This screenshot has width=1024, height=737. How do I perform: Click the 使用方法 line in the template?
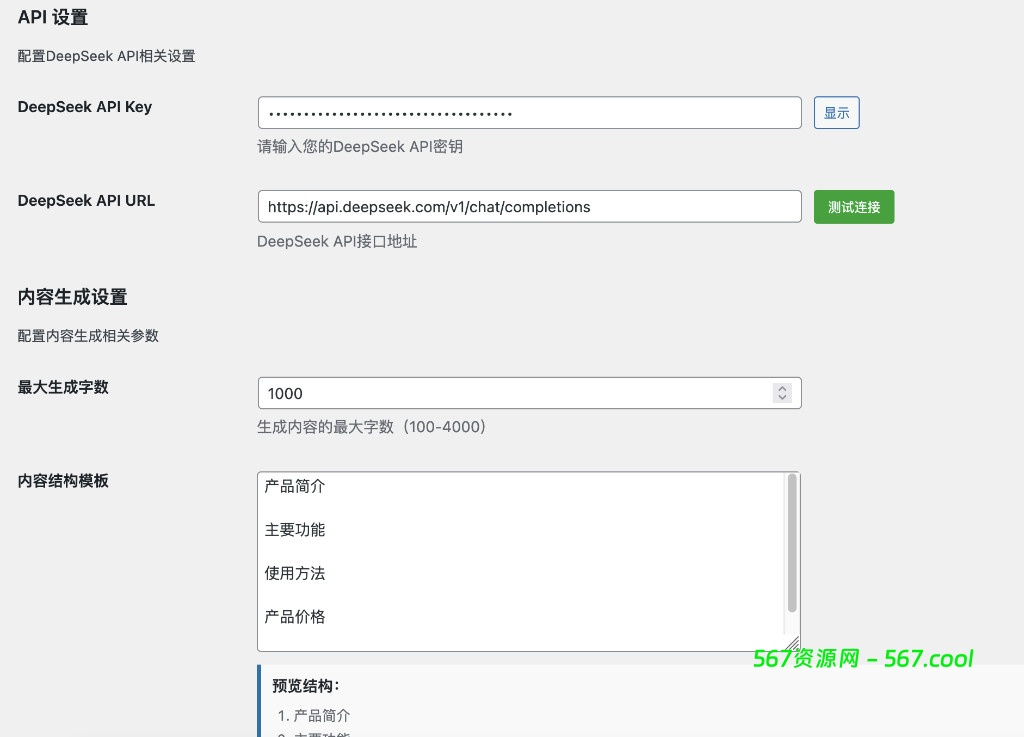pyautogui.click(x=295, y=572)
